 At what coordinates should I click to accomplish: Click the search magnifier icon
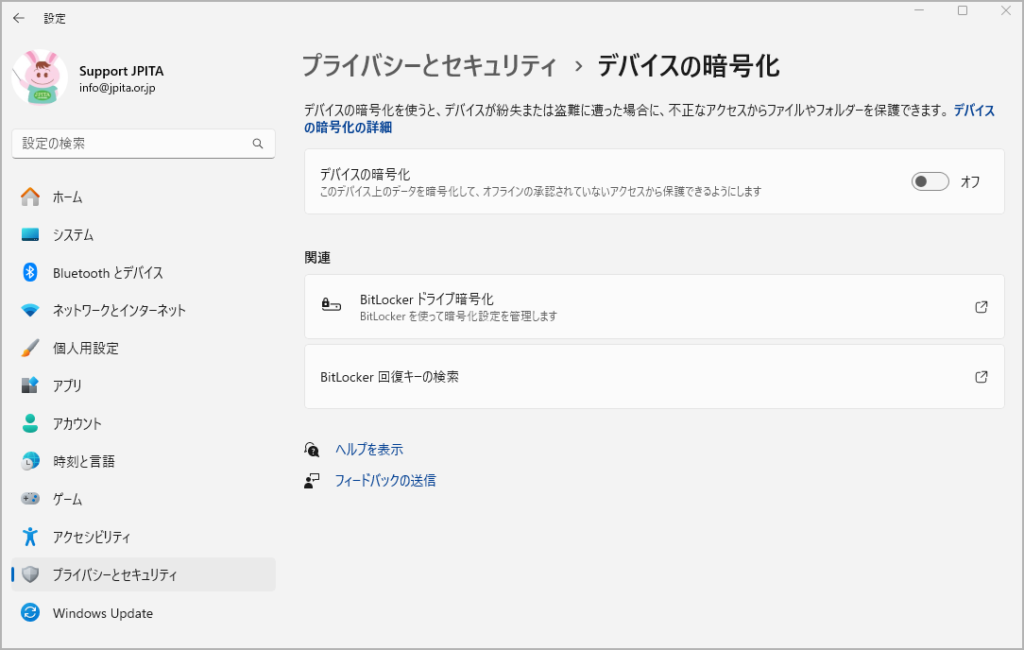point(258,144)
